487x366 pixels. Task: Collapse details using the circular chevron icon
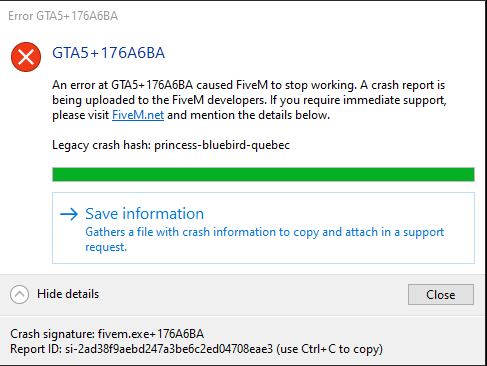point(19,294)
